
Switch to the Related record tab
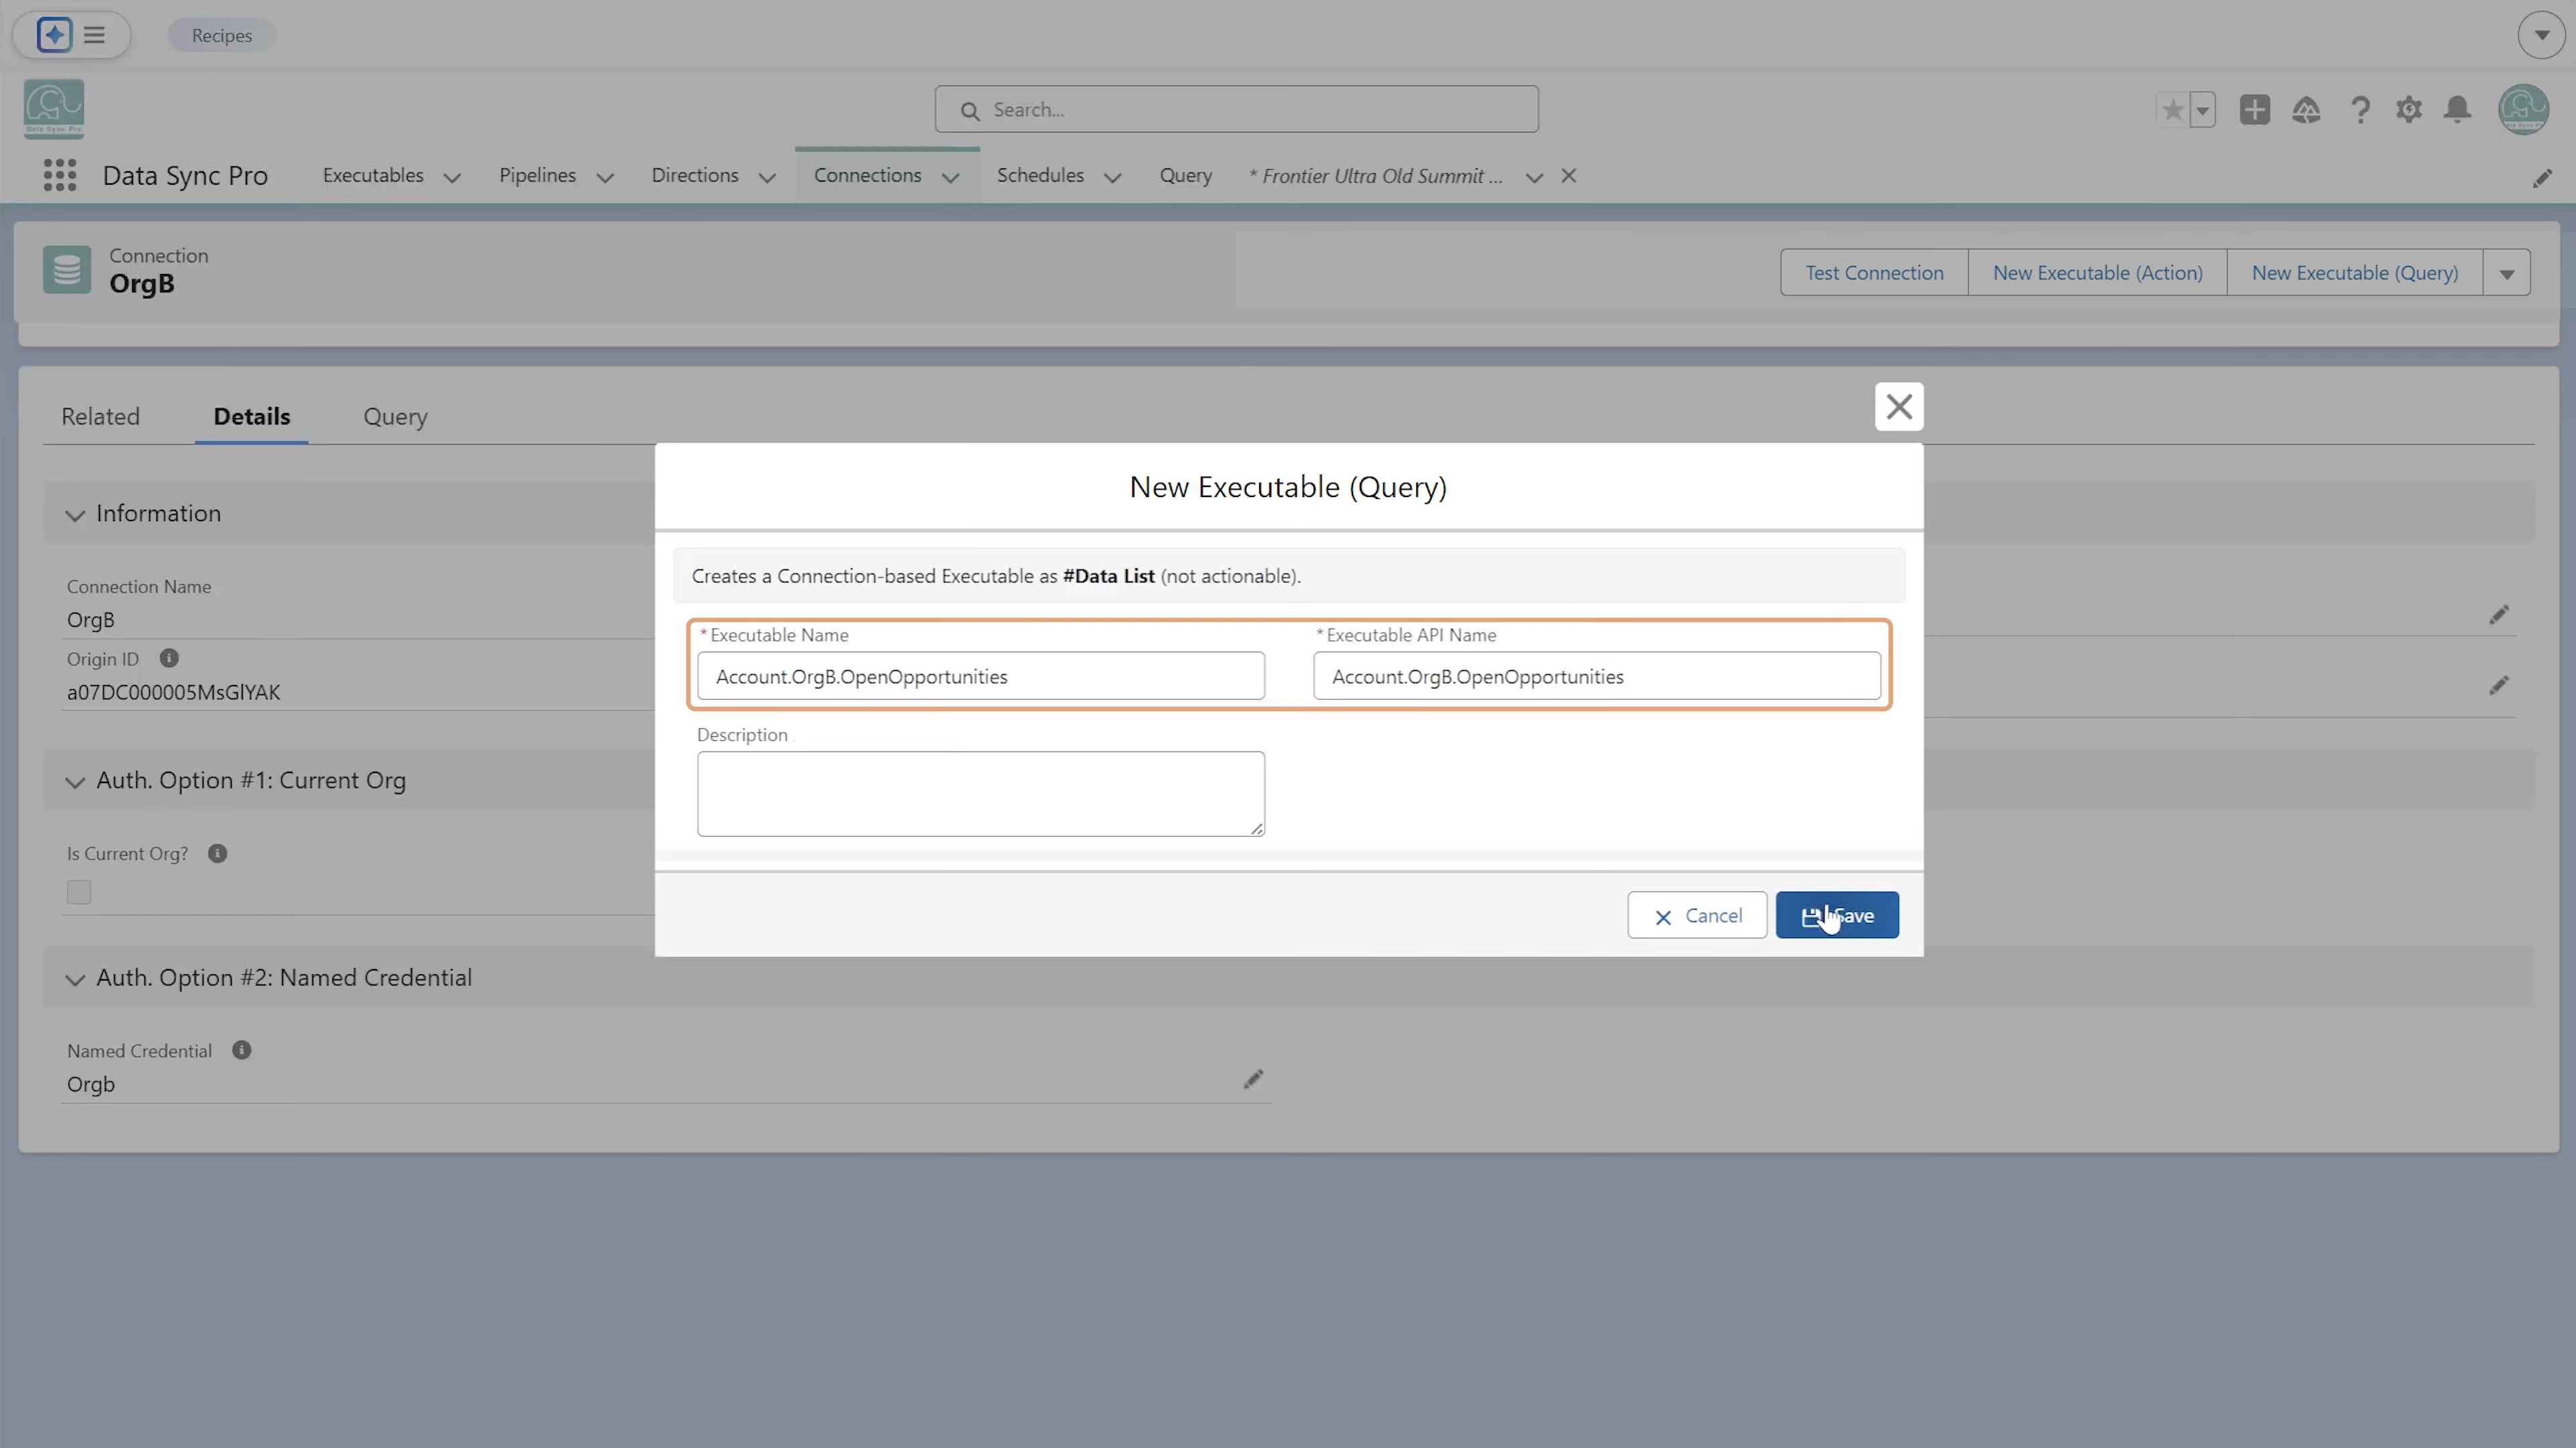point(100,416)
